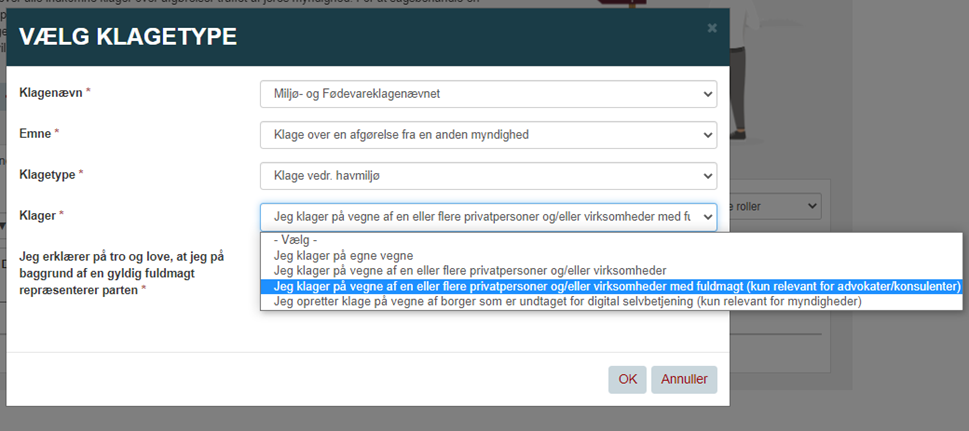This screenshot has height=431, width=969.
Task: Choose the '- Vælg -' option
Action: pos(612,241)
